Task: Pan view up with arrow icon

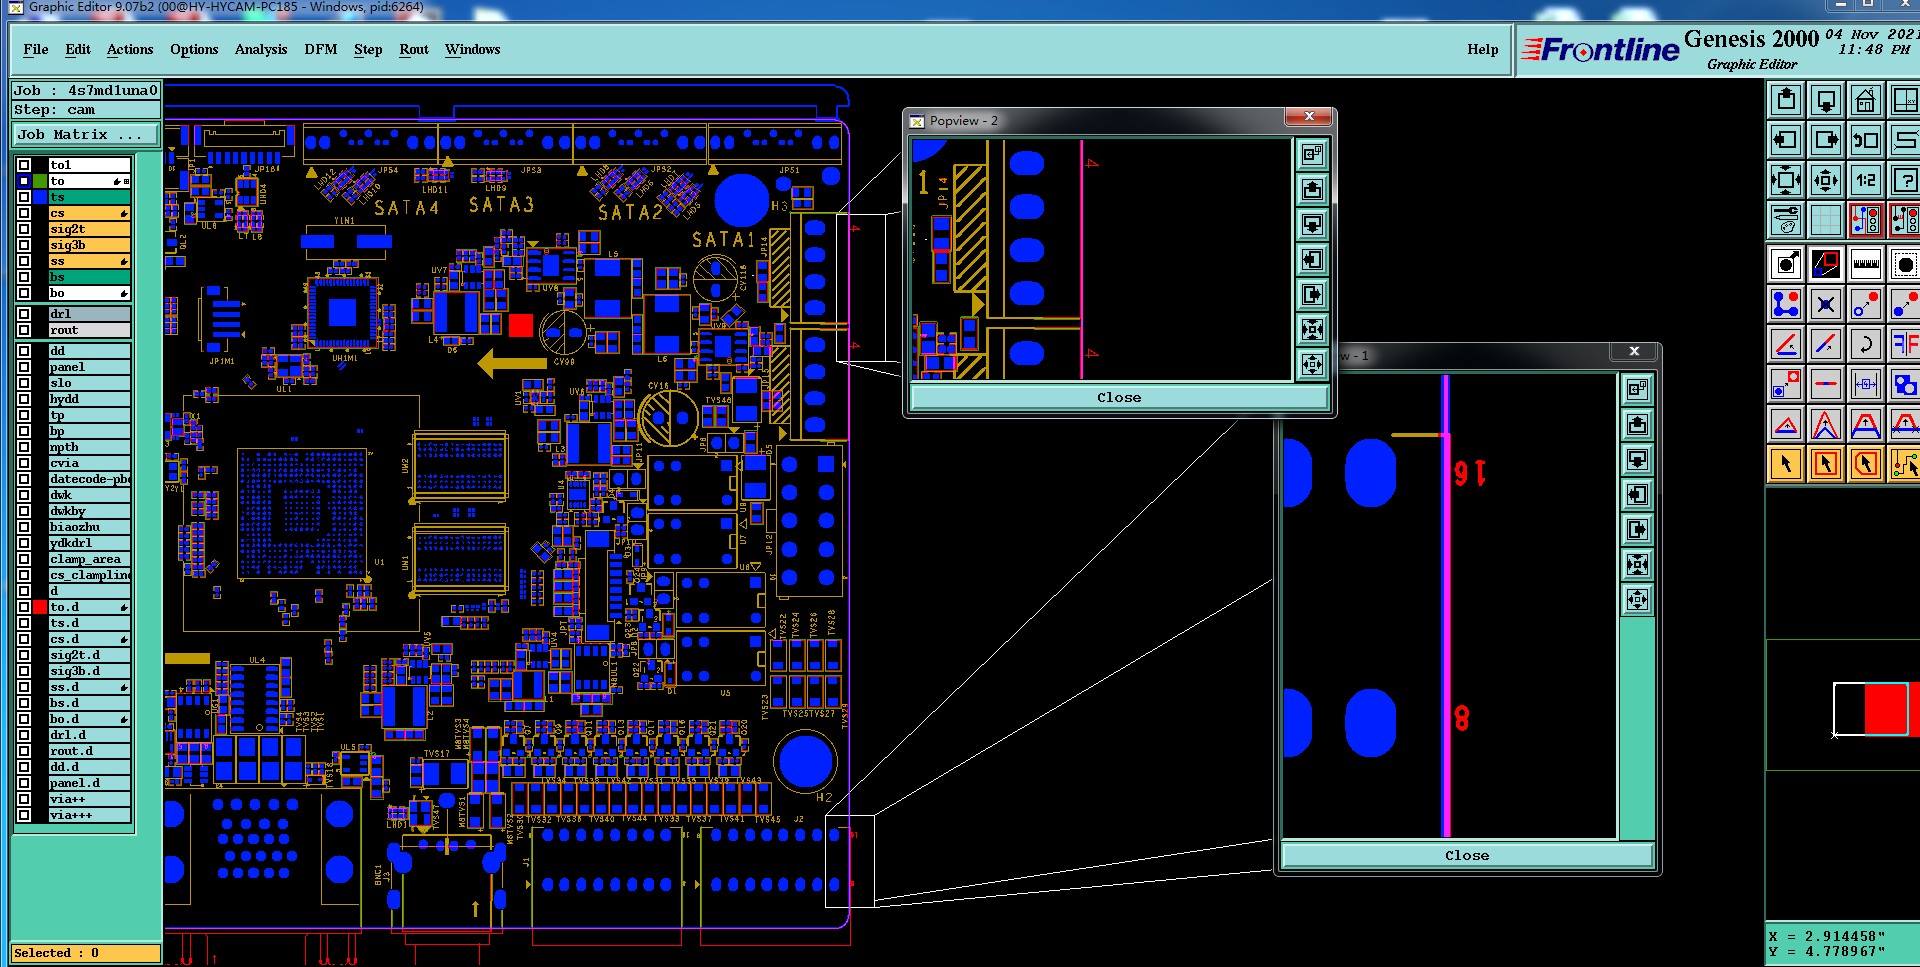Action: 1785,100
